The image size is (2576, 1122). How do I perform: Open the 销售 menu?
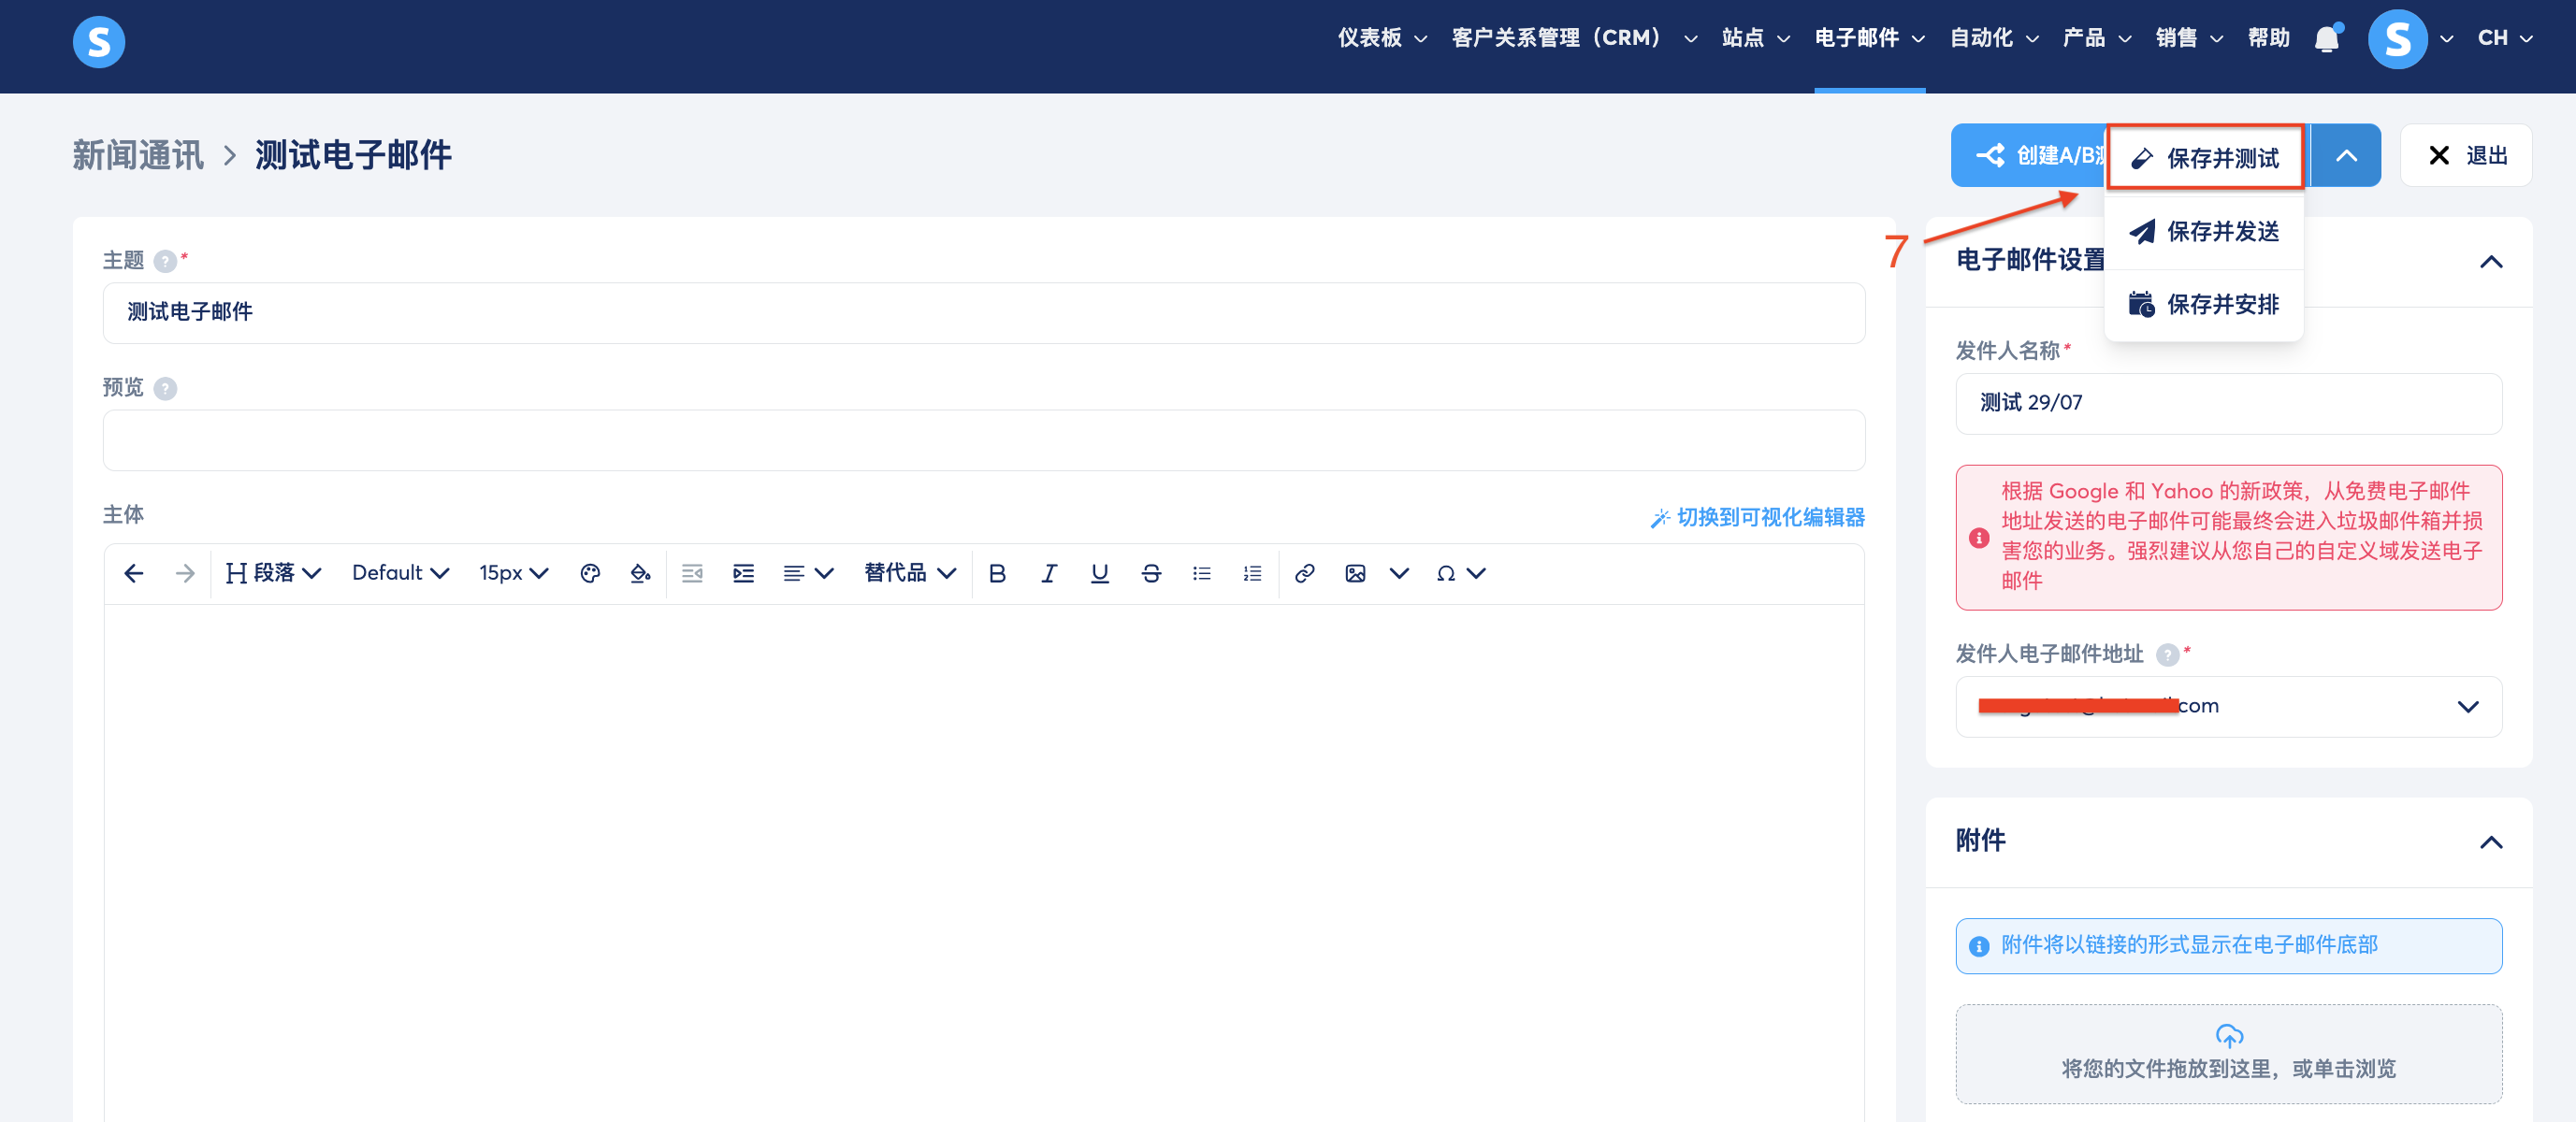point(2189,39)
